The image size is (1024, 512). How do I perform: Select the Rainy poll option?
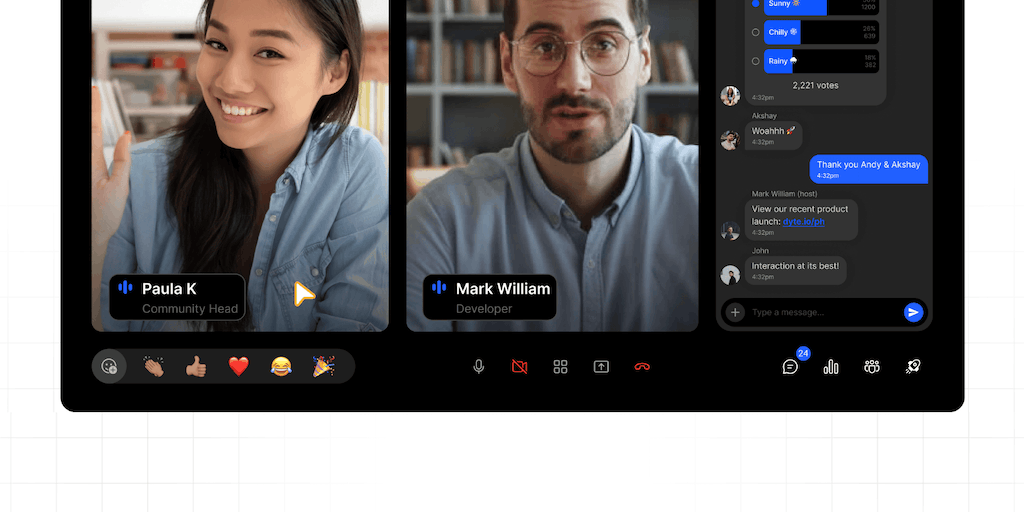click(756, 61)
